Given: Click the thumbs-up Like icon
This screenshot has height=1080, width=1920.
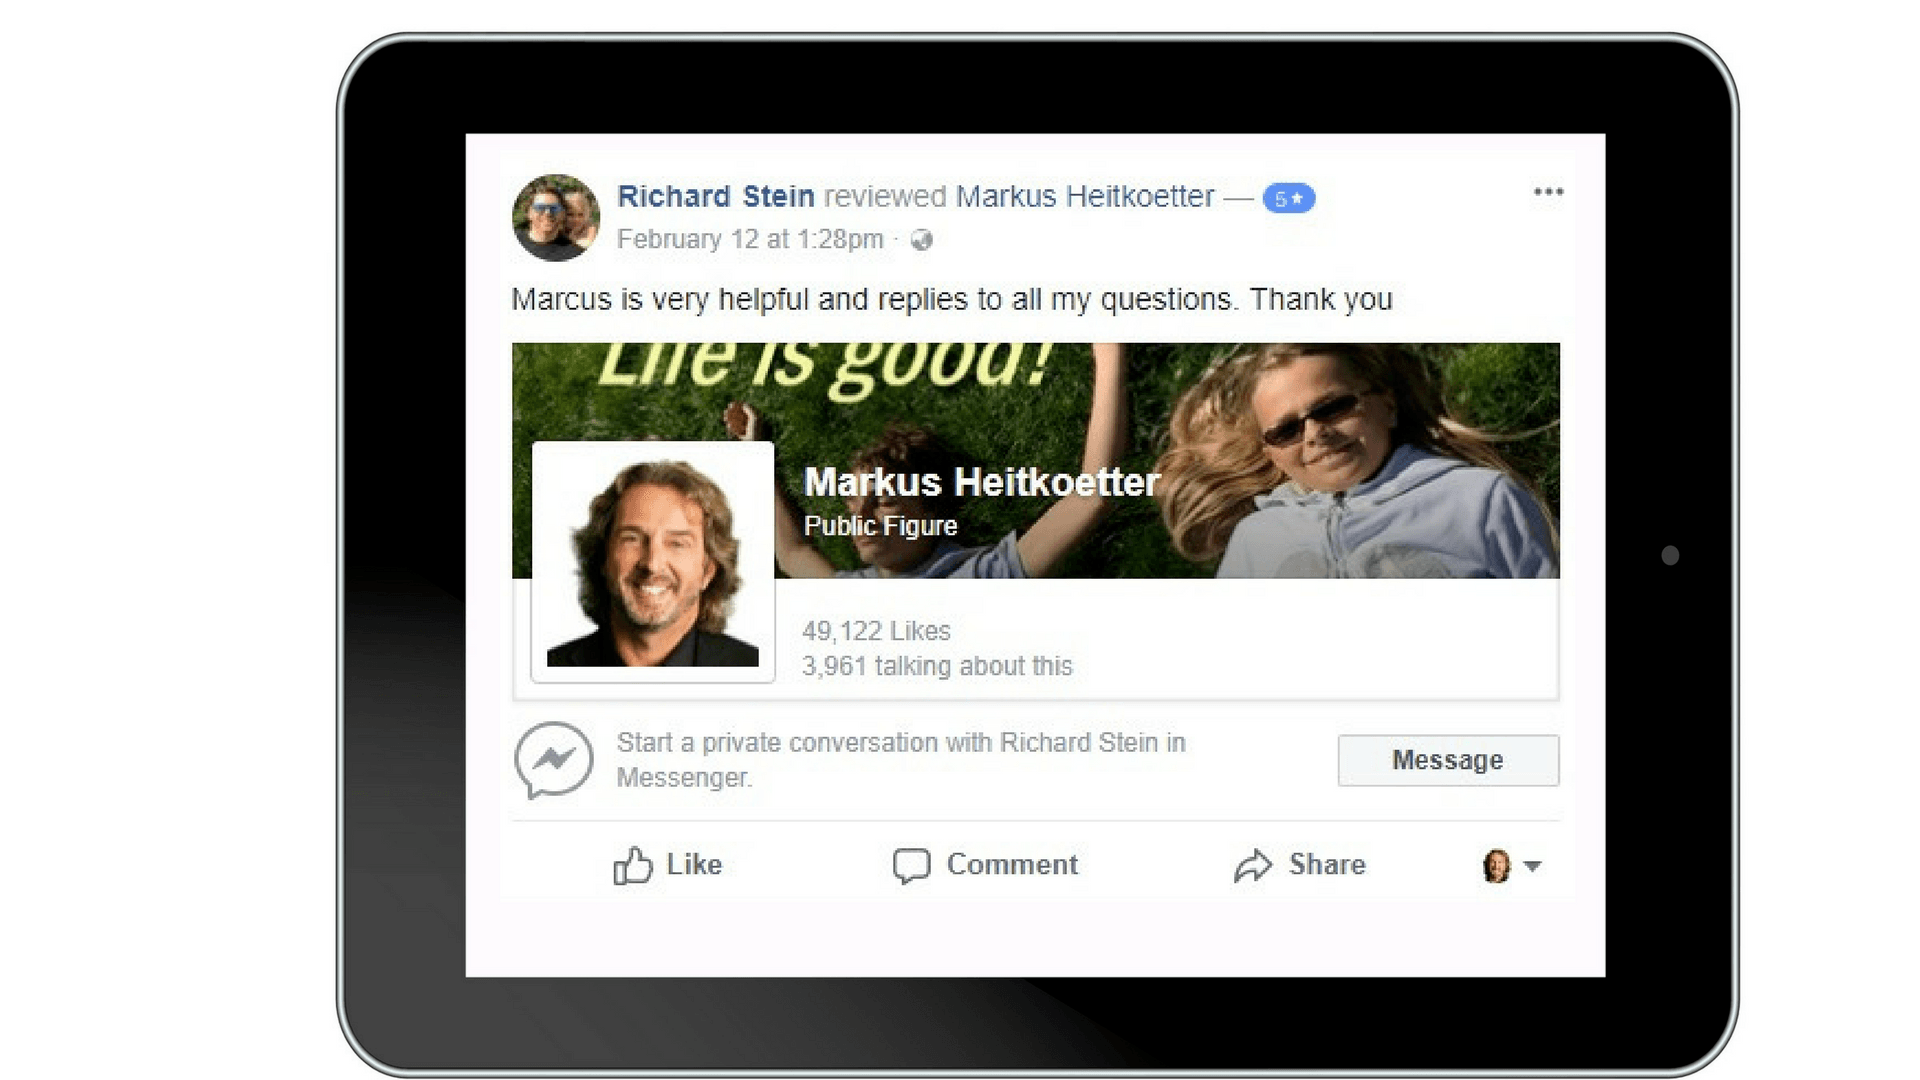Looking at the screenshot, I should (x=632, y=866).
